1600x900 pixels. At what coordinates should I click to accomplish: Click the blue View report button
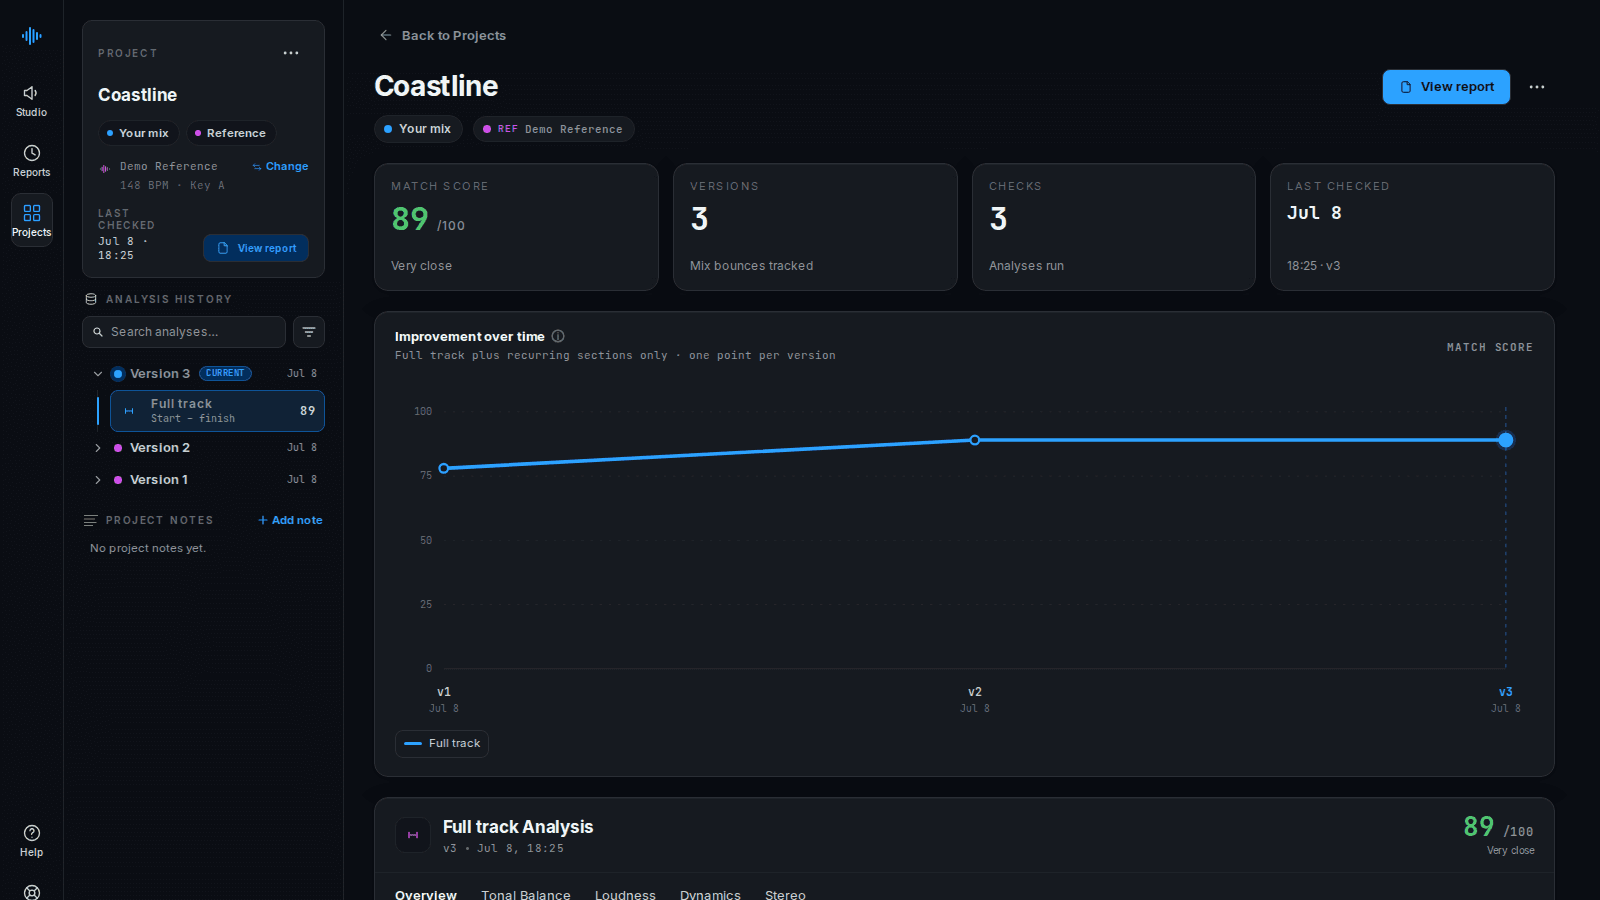coord(1446,87)
